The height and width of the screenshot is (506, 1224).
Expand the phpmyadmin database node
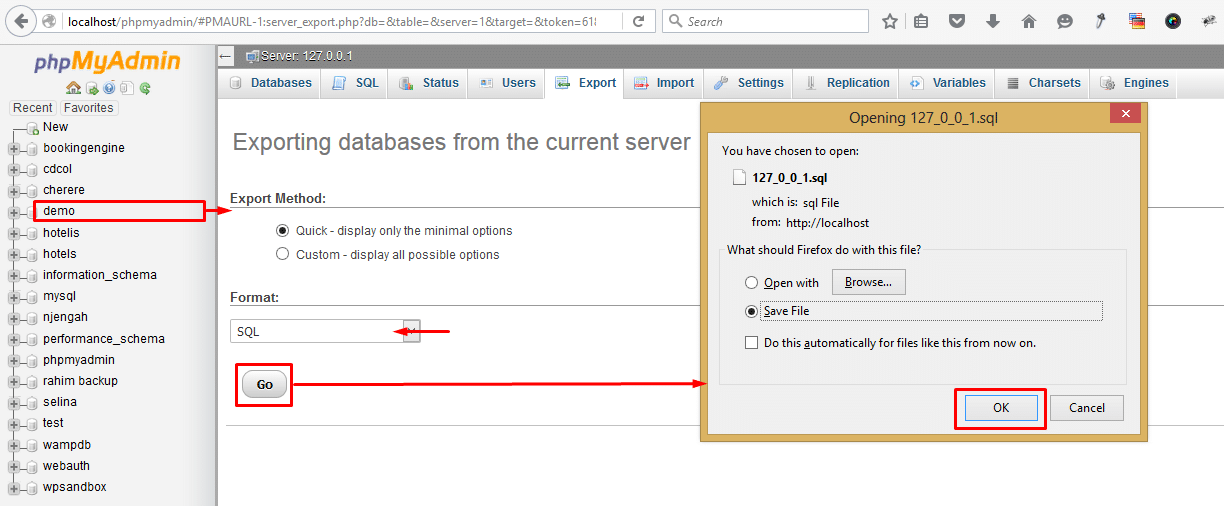click(14, 361)
